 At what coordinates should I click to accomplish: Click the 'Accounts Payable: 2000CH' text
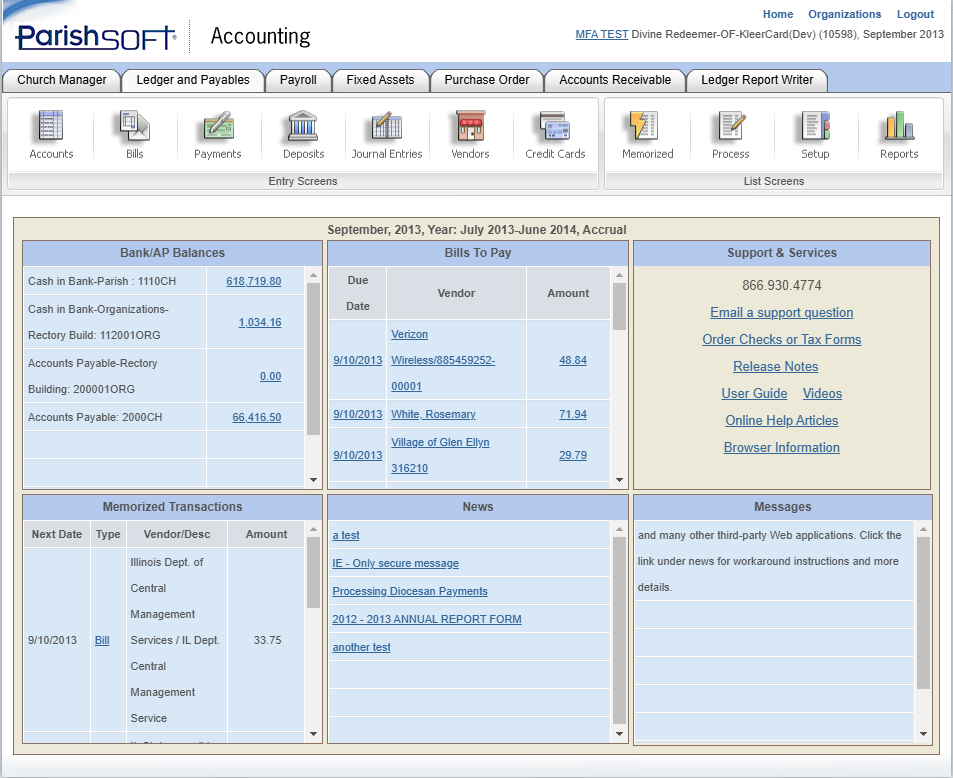point(95,418)
